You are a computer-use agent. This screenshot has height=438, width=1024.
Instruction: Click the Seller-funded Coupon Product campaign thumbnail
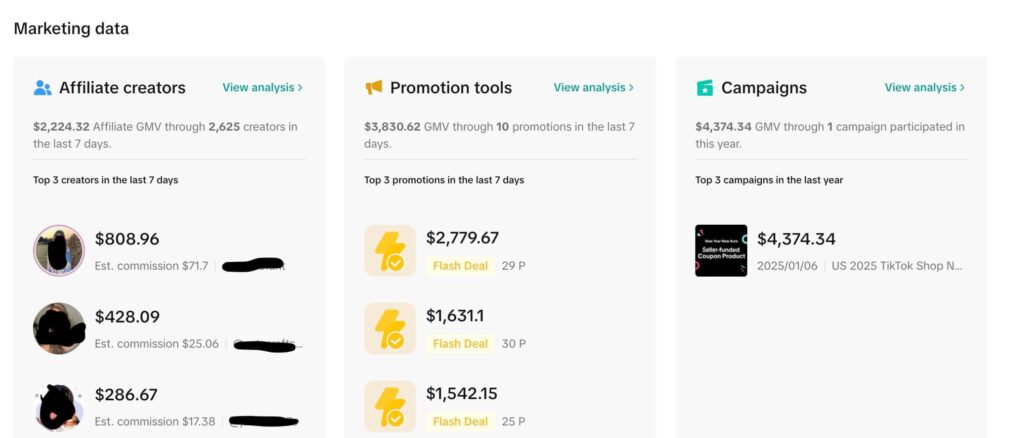(x=721, y=251)
